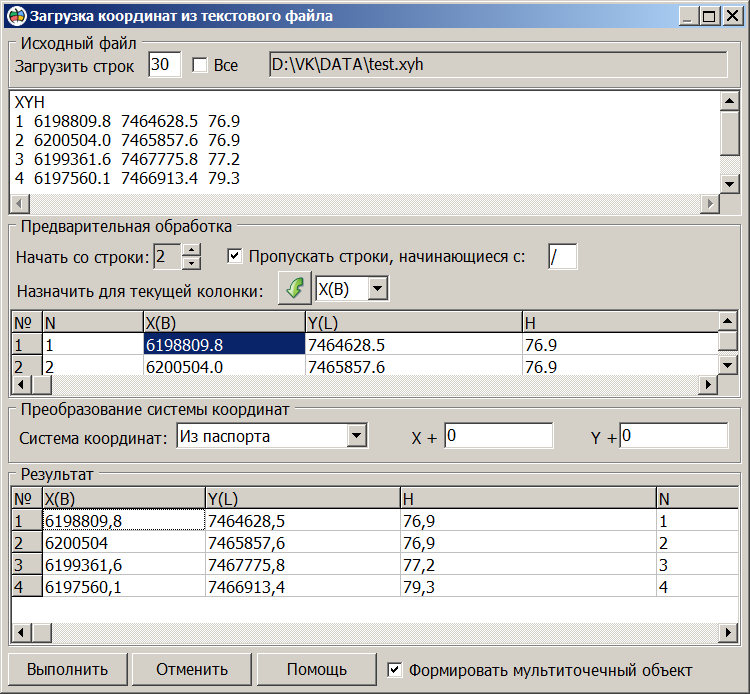The image size is (750, 694).
Task: Toggle 'Пропускать строки' checkbox
Action: click(235, 256)
